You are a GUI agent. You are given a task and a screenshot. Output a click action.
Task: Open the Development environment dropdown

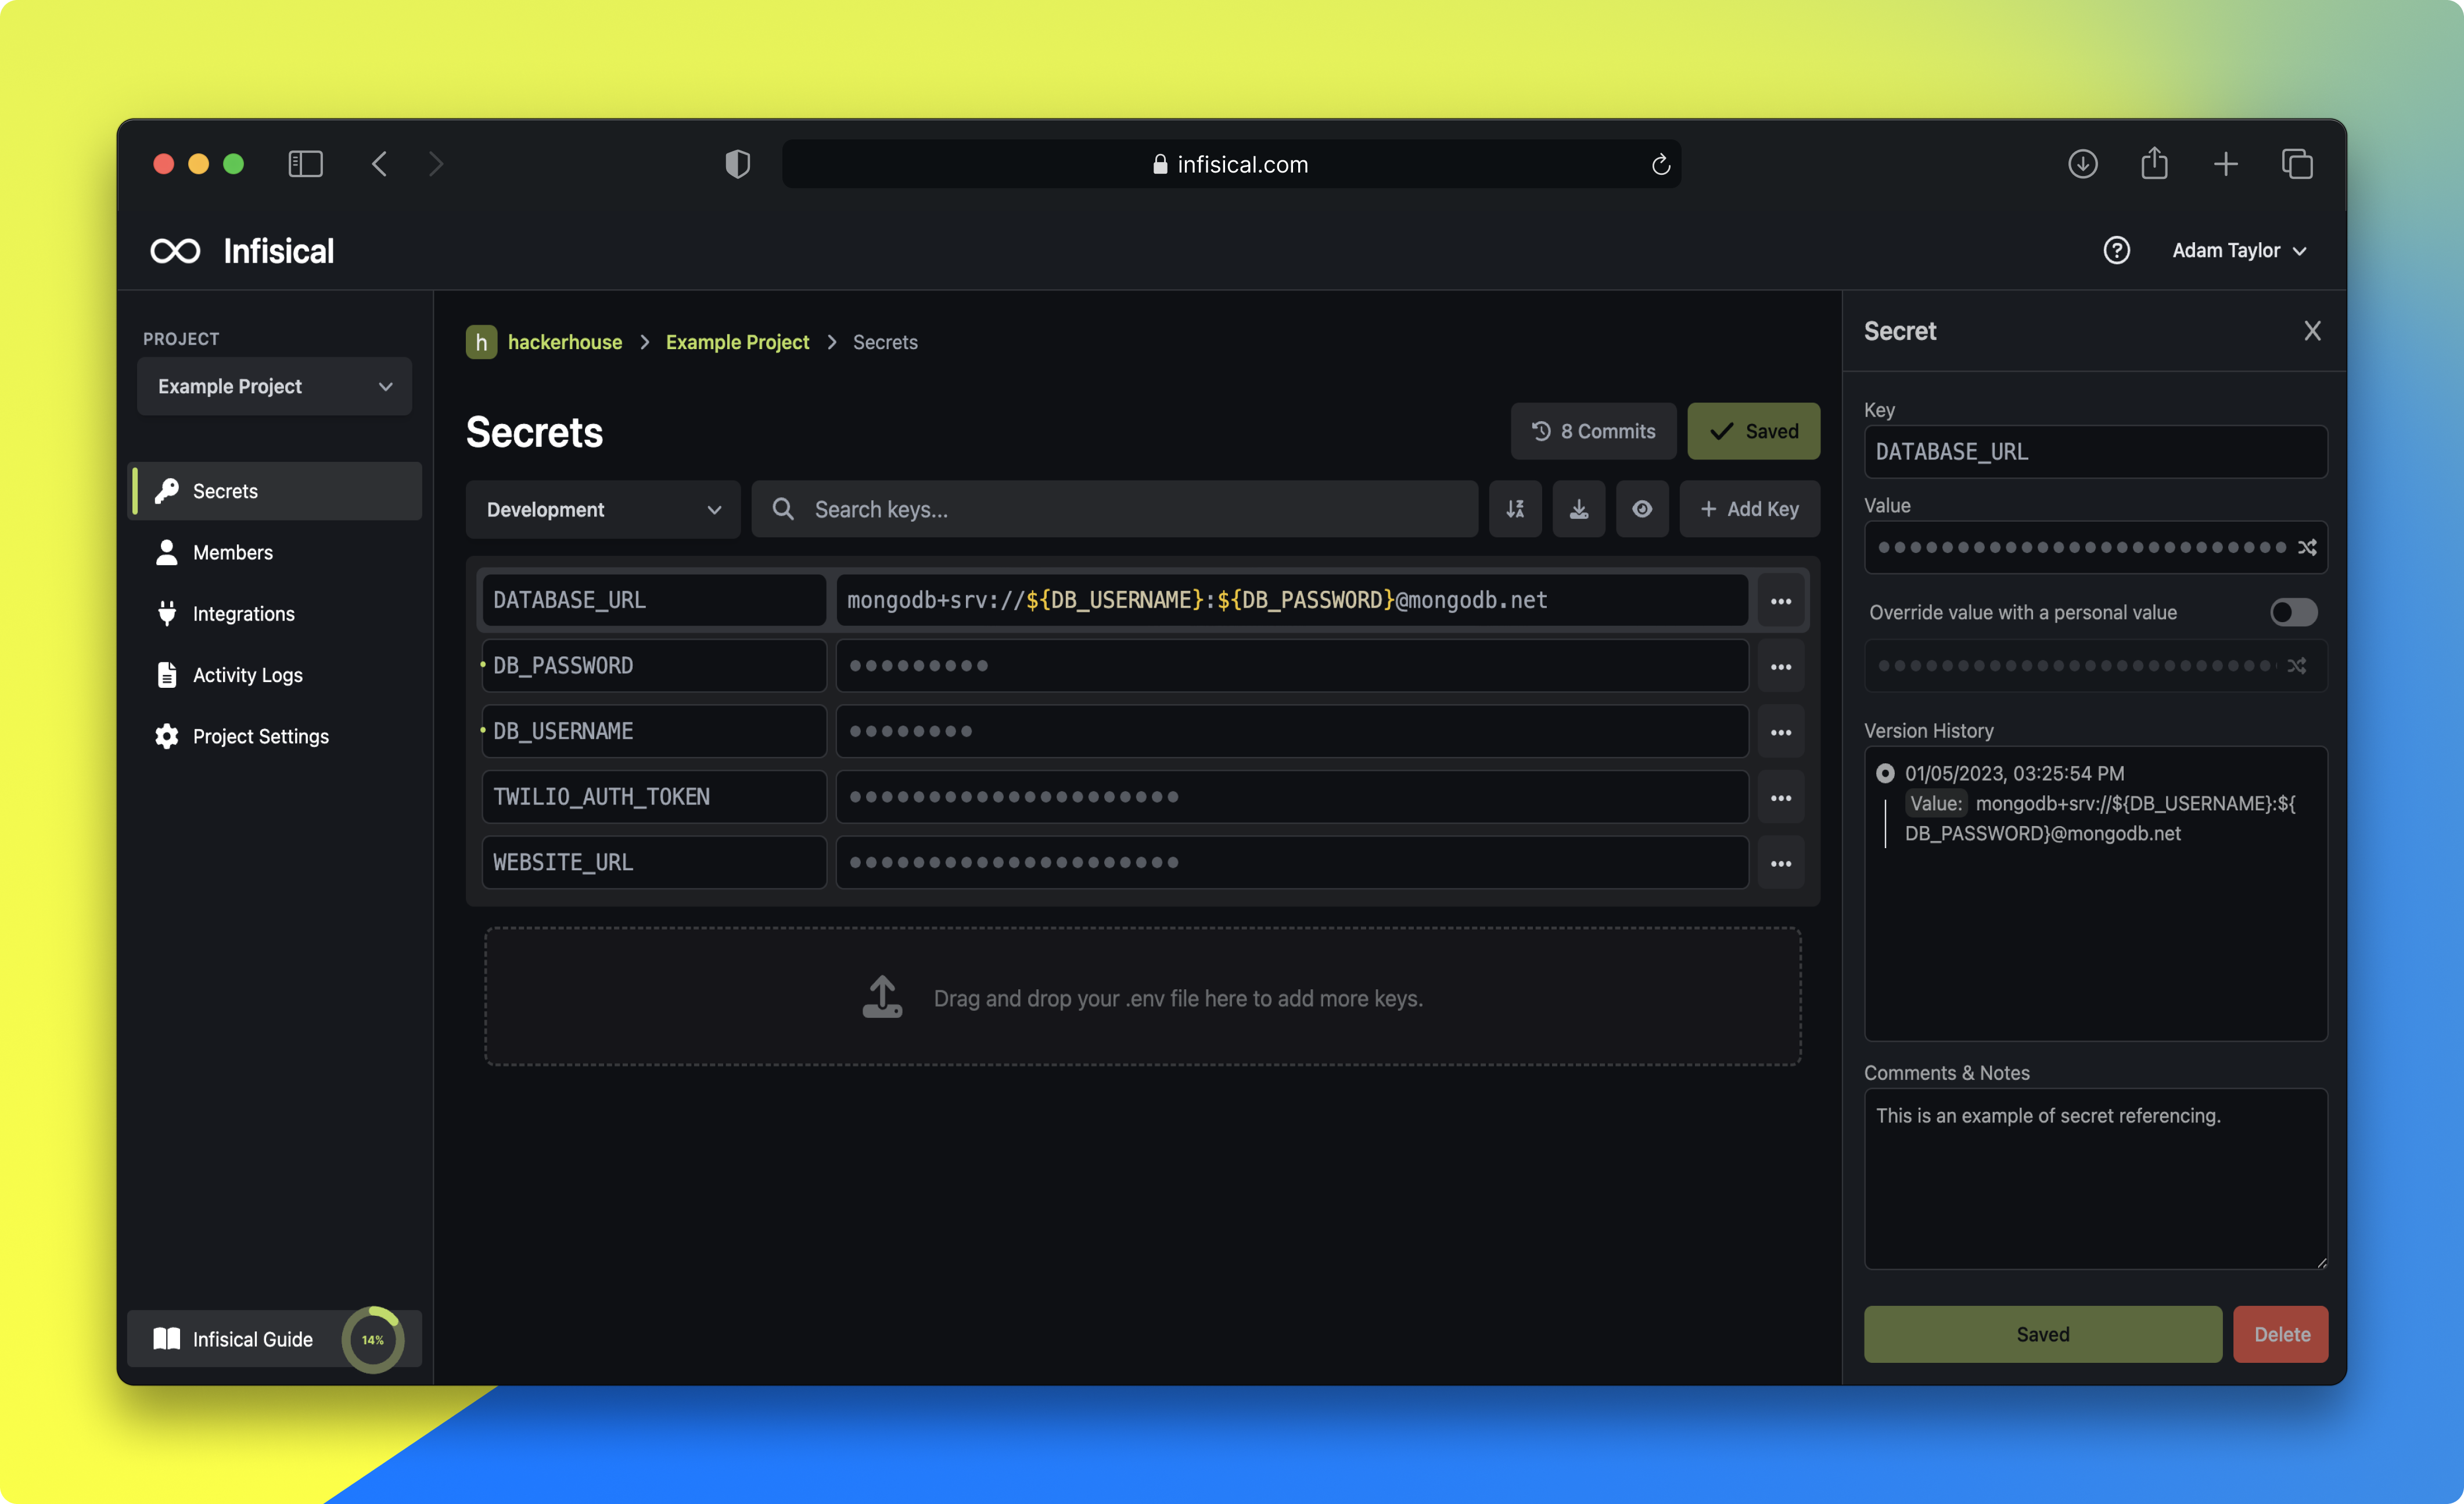click(603, 509)
